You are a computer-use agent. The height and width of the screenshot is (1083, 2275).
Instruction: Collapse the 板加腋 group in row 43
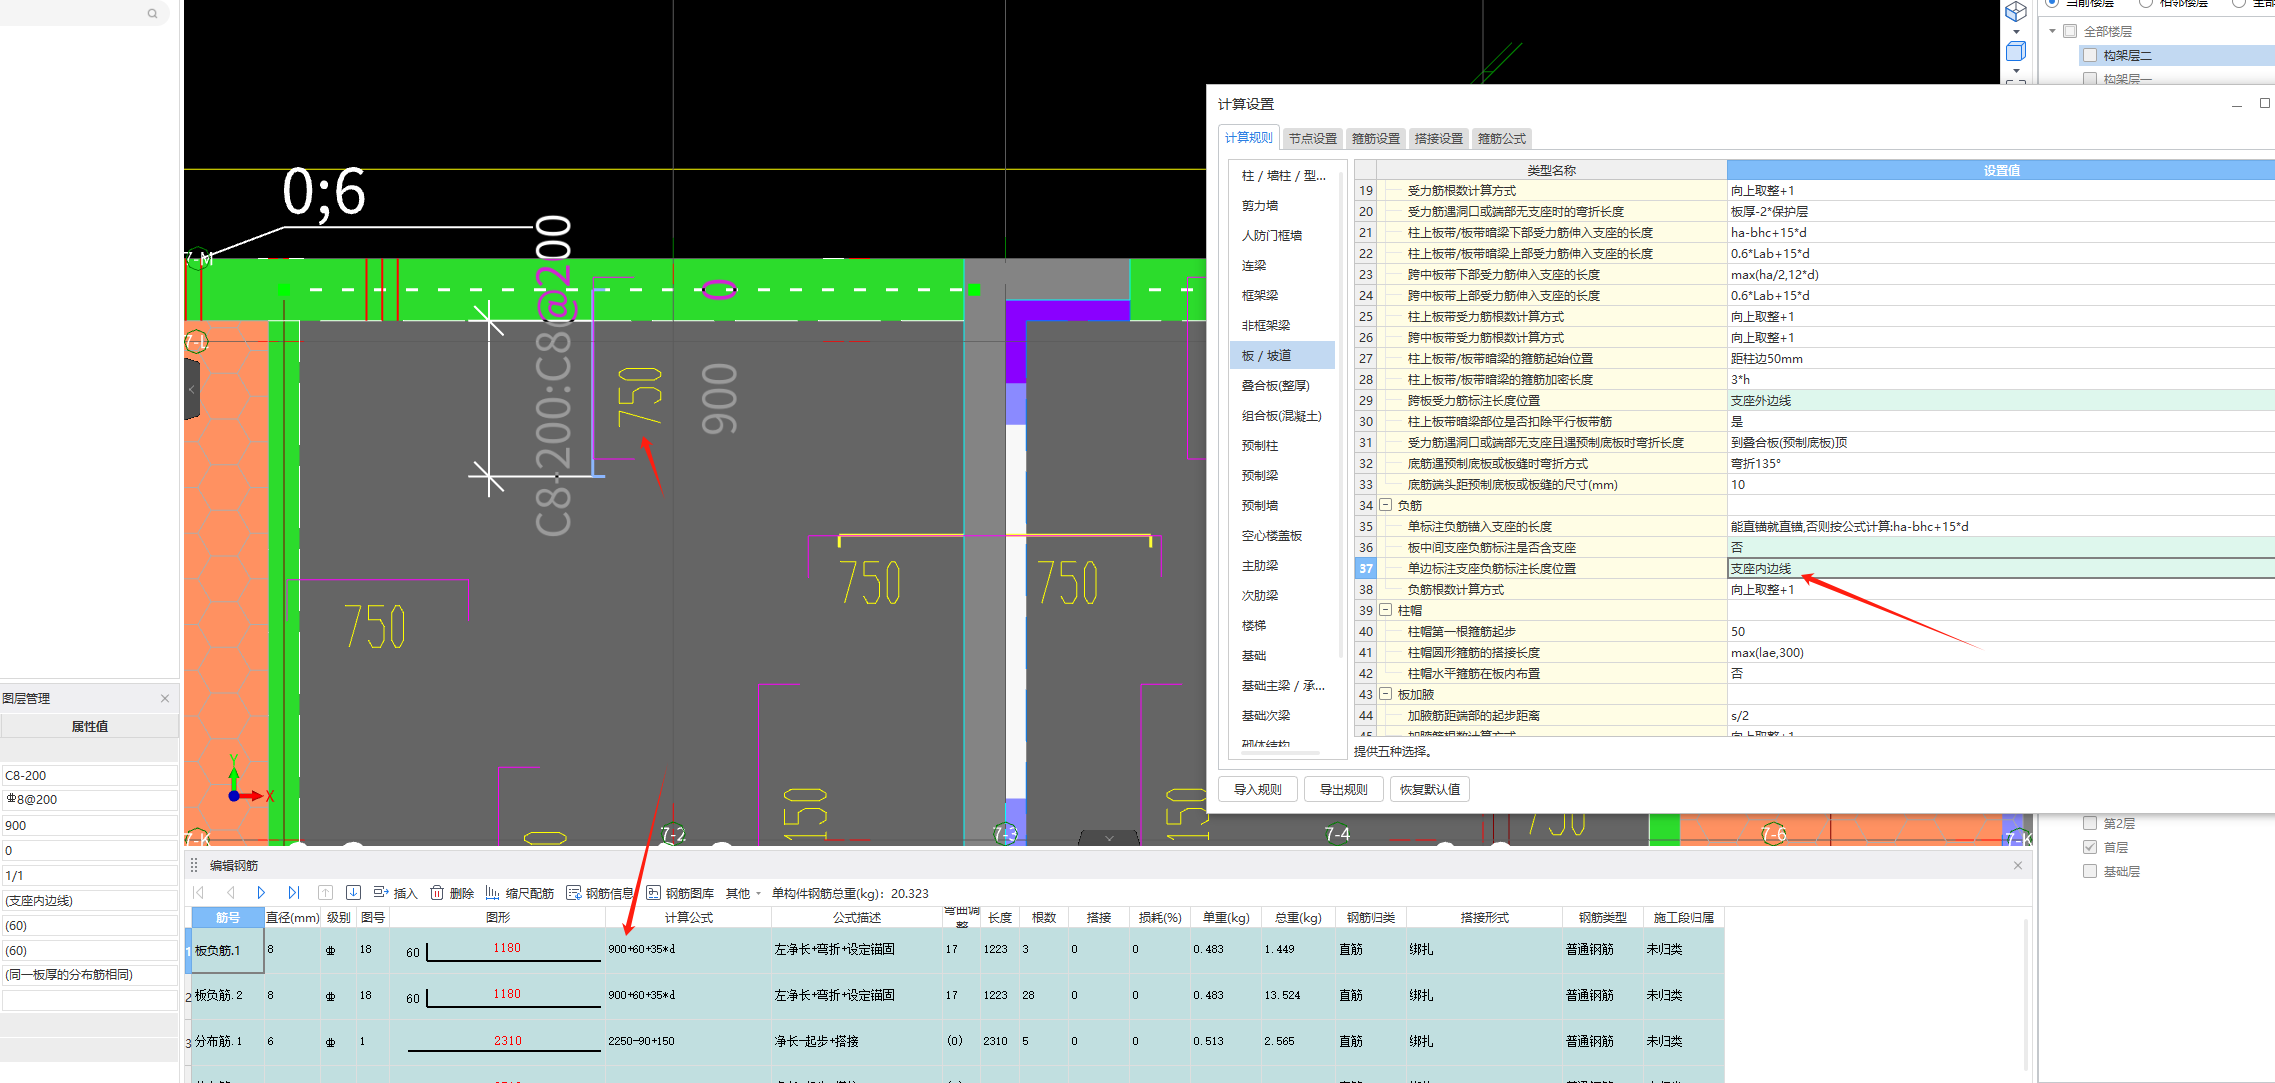point(1386,694)
